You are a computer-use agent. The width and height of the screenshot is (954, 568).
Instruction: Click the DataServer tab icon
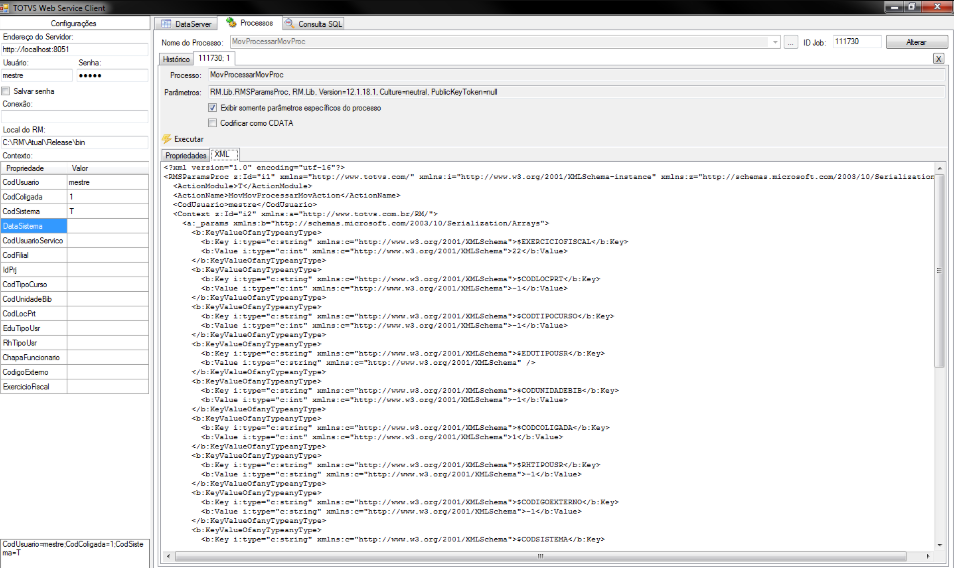click(166, 24)
